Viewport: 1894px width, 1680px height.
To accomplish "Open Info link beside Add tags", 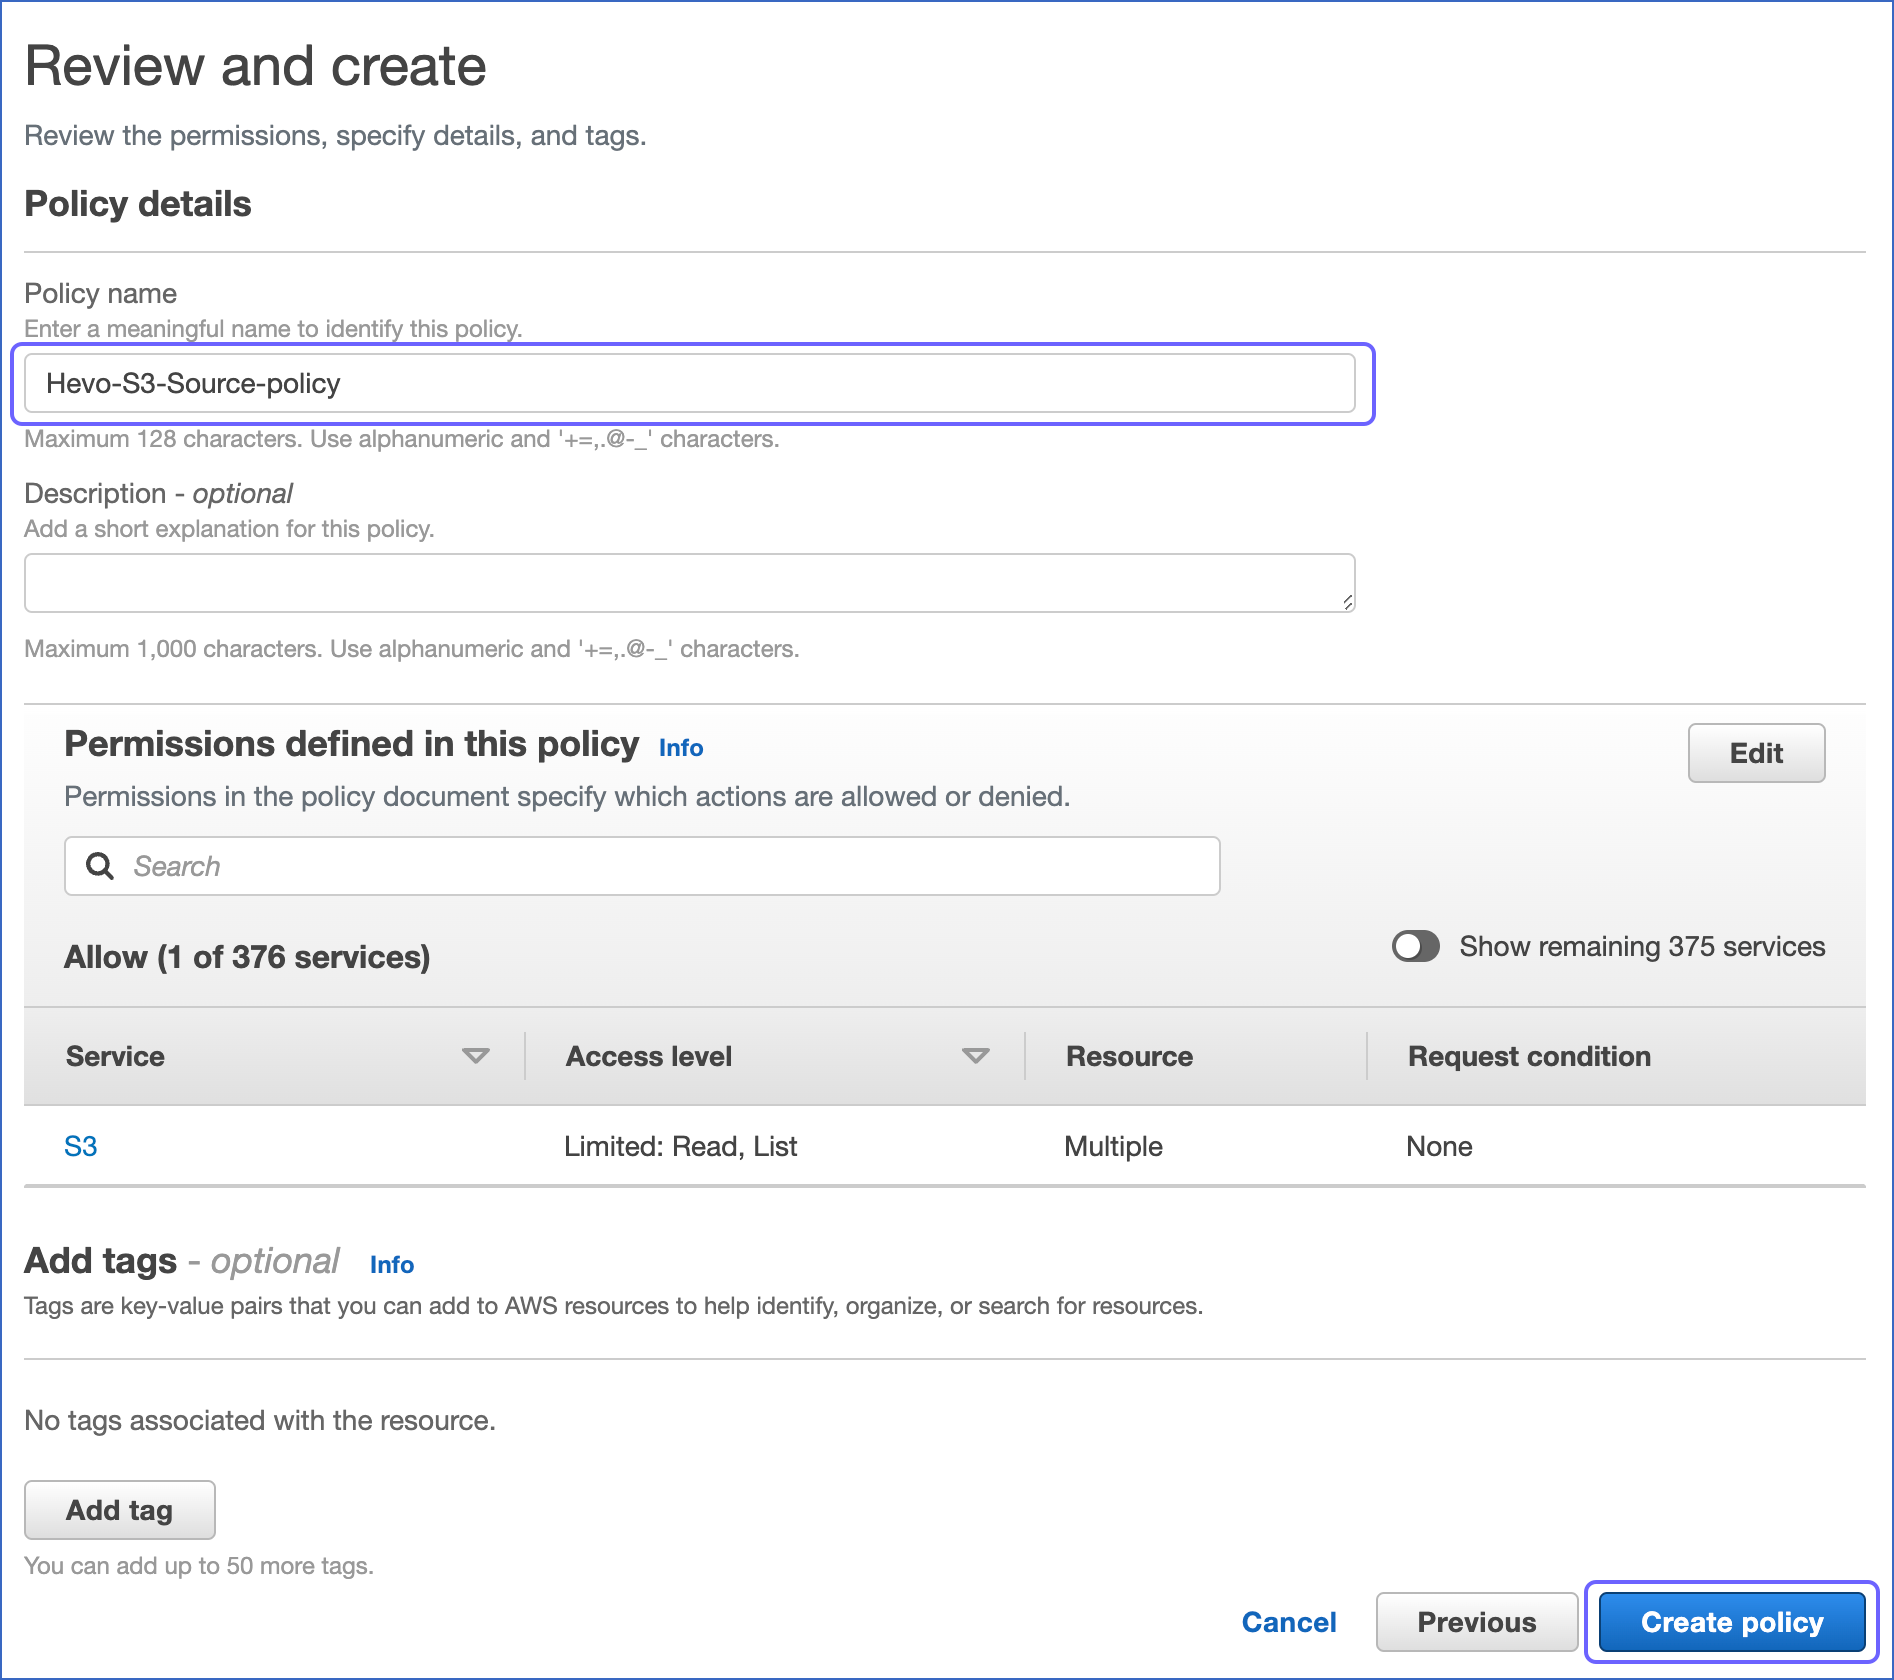I will pyautogui.click(x=392, y=1265).
